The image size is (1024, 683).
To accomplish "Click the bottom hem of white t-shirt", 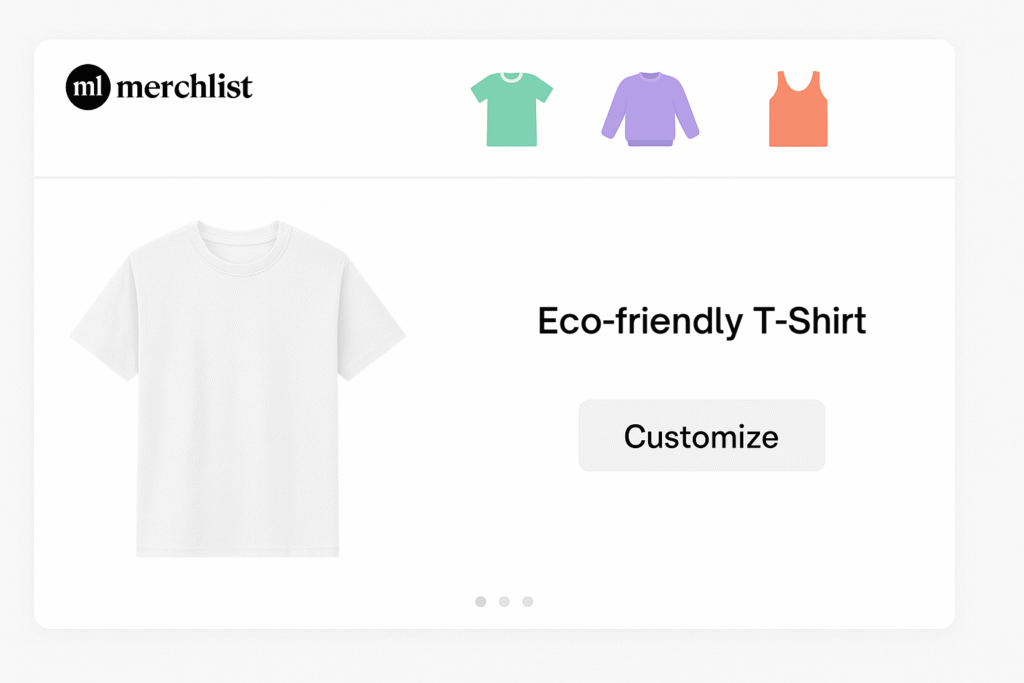I will 238,548.
